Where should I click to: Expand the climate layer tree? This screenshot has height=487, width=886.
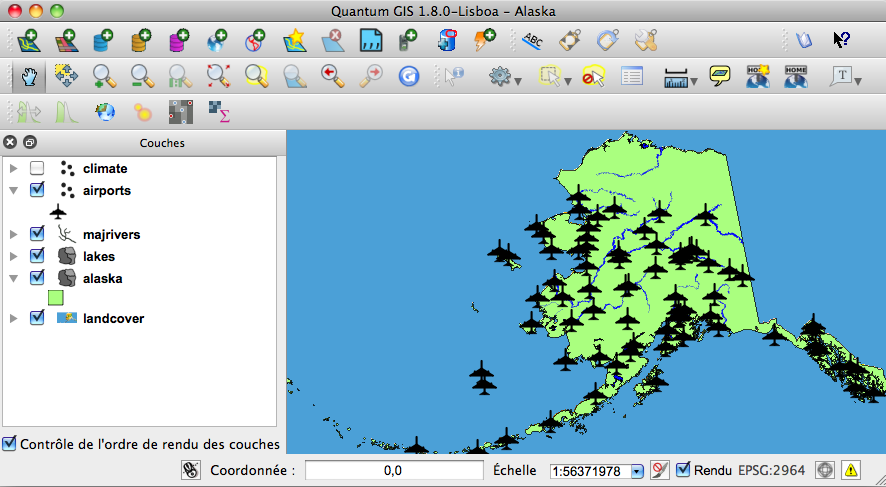[x=14, y=168]
